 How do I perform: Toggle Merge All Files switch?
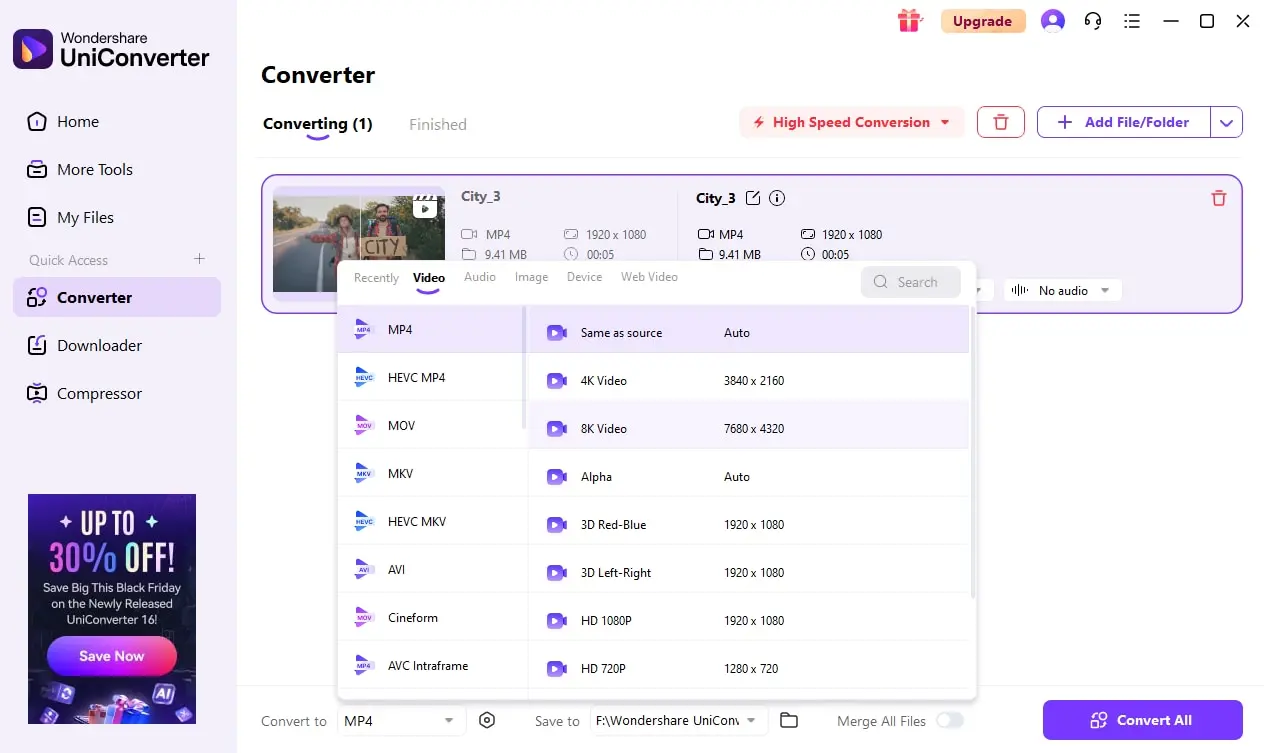pos(950,721)
